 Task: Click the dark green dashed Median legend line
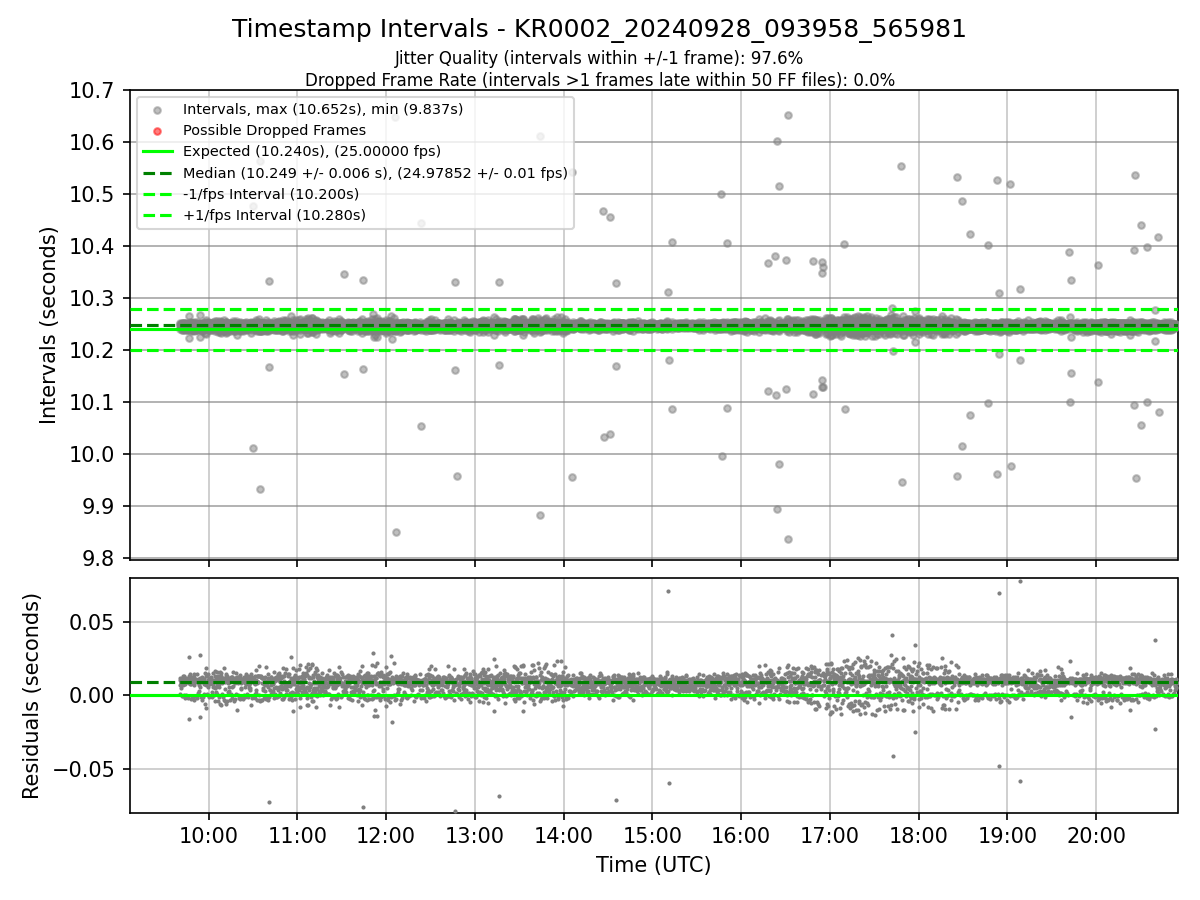click(157, 173)
